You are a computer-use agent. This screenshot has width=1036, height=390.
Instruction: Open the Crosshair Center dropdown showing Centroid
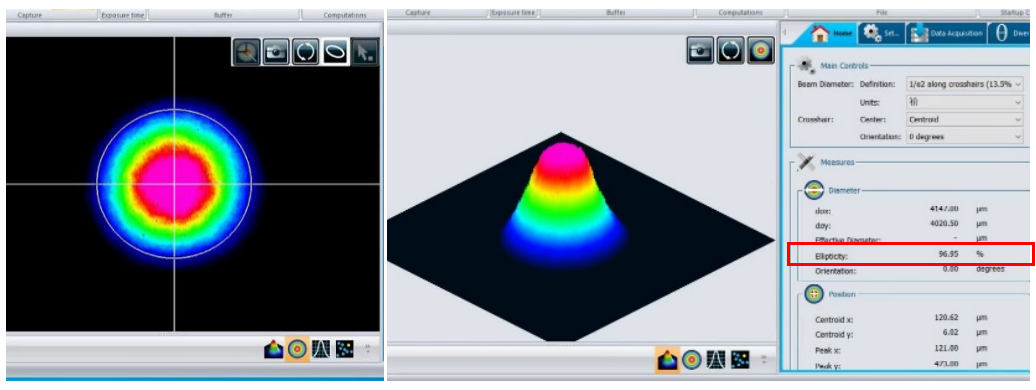point(965,120)
